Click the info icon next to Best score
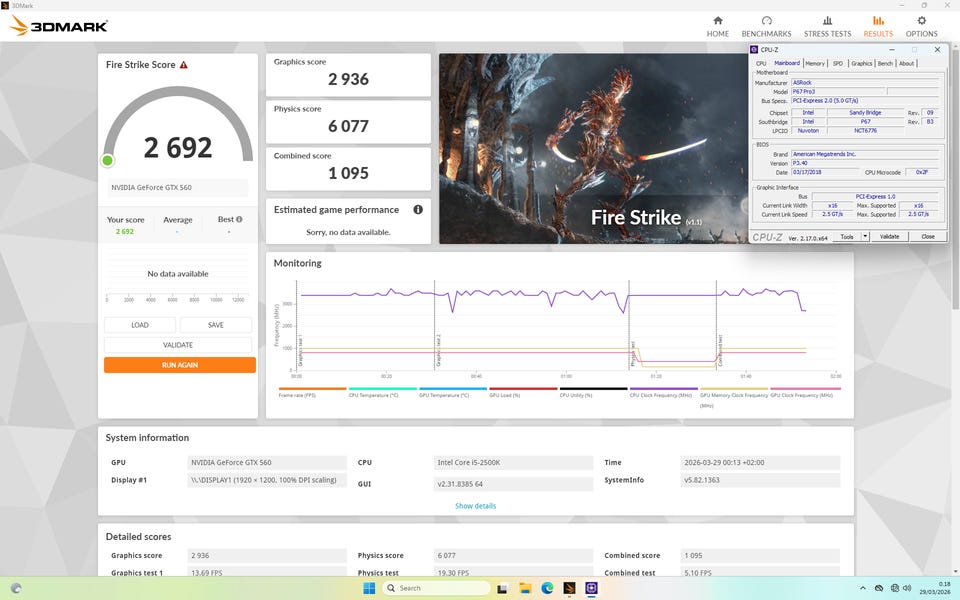Image resolution: width=960 pixels, height=600 pixels. 239,219
